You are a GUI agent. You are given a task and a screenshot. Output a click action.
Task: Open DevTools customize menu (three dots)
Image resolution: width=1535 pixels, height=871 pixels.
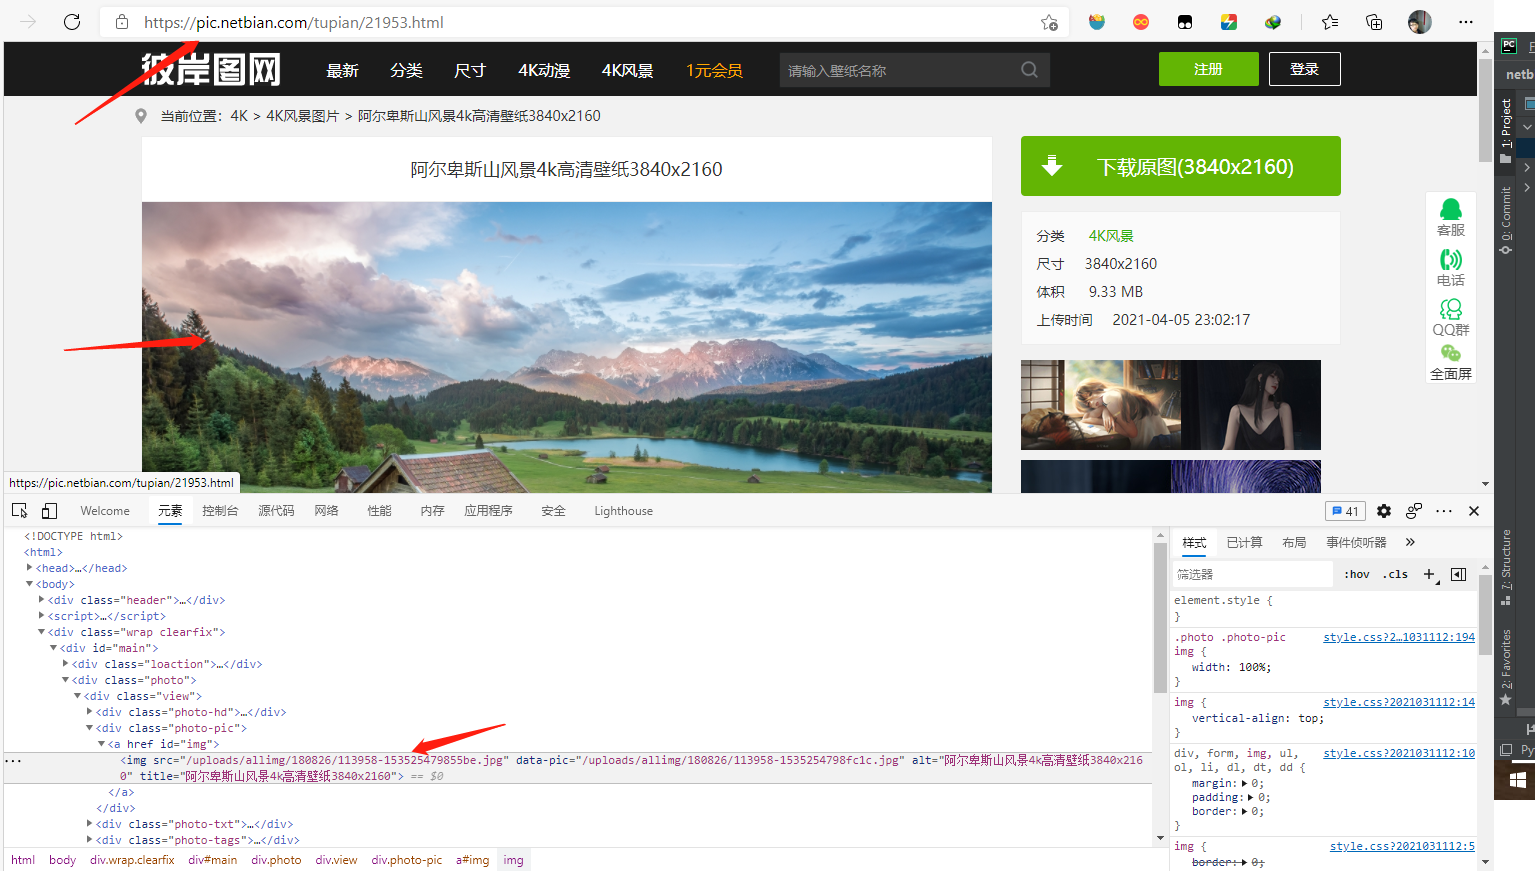(x=1444, y=511)
